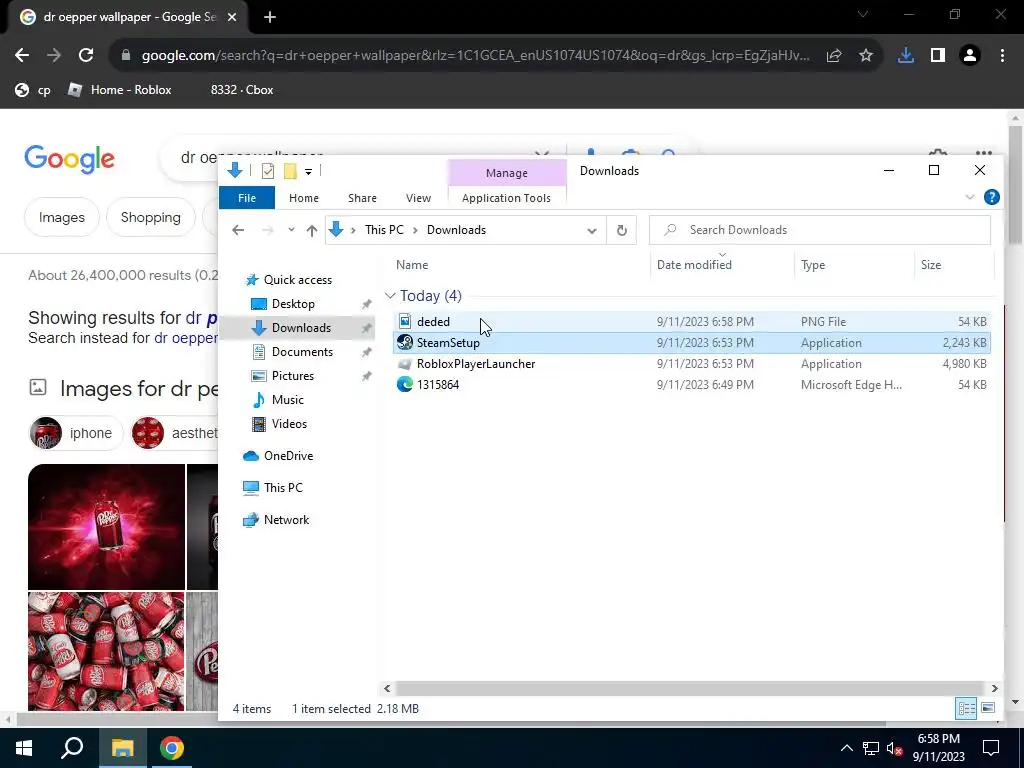
Task: Select the Images filter chip on Google
Action: pyautogui.click(x=61, y=217)
